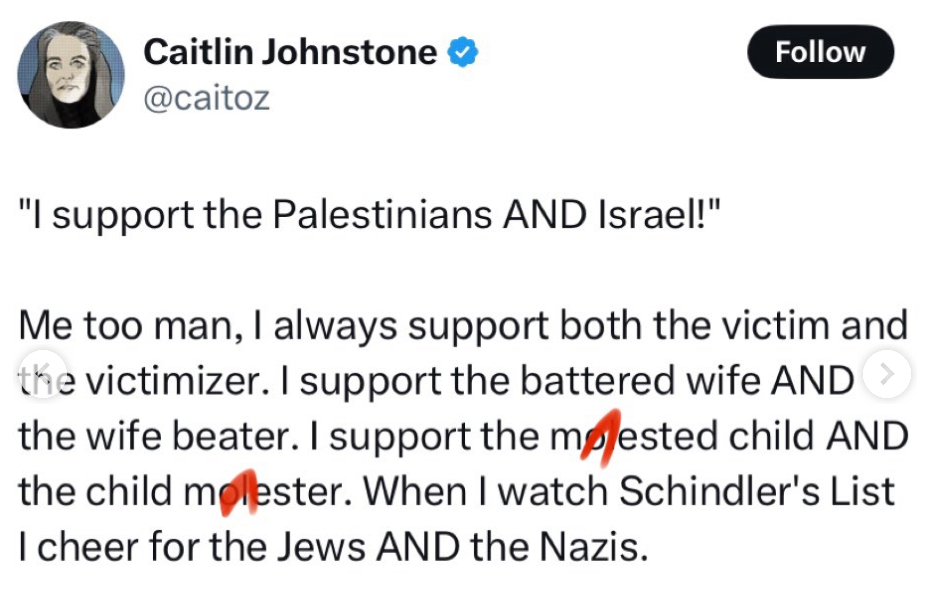Viewport: 932px width, 610px height.
Task: Click the red scribble in the "ested child" line
Action: (x=600, y=436)
